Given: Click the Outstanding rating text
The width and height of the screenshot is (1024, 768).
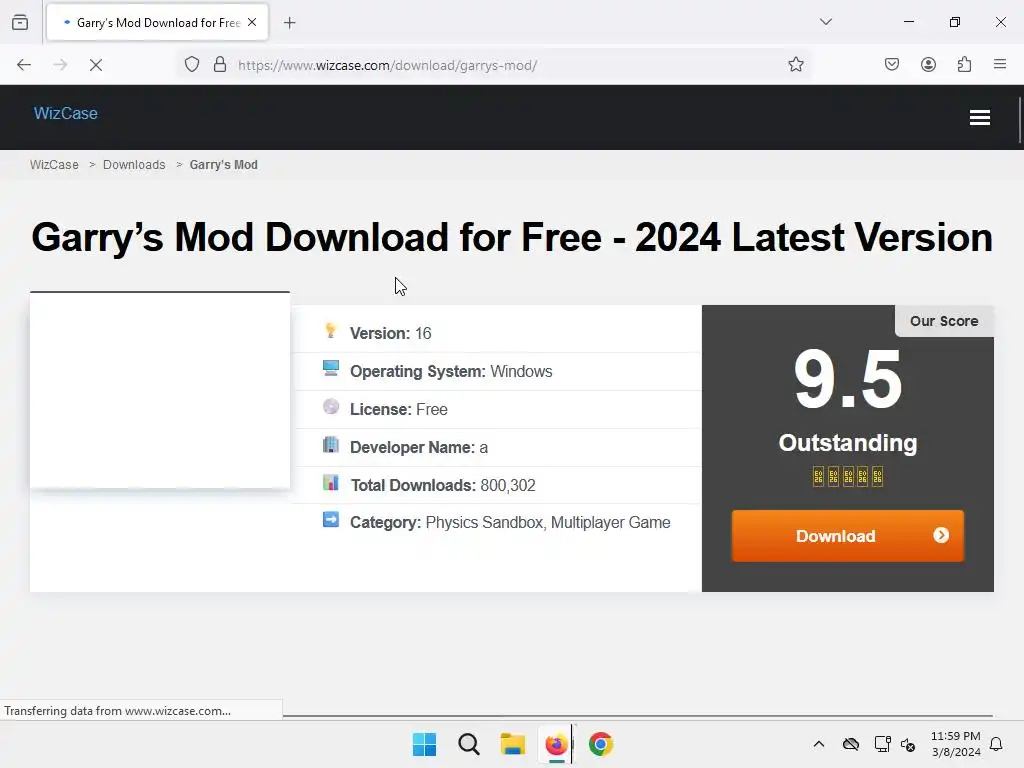Looking at the screenshot, I should point(848,443).
